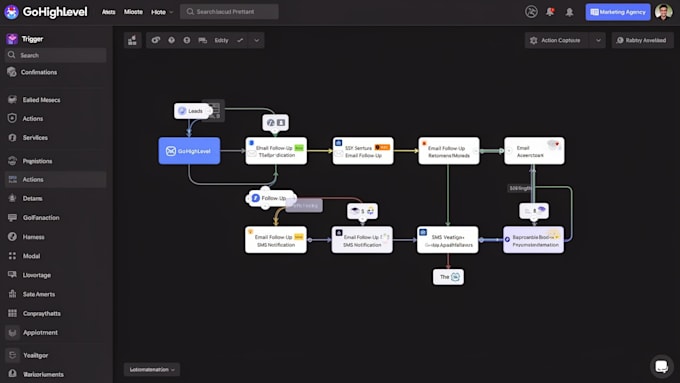Open the Lotomatenatrion dropdown at bottom
The image size is (680, 383).
click(152, 370)
